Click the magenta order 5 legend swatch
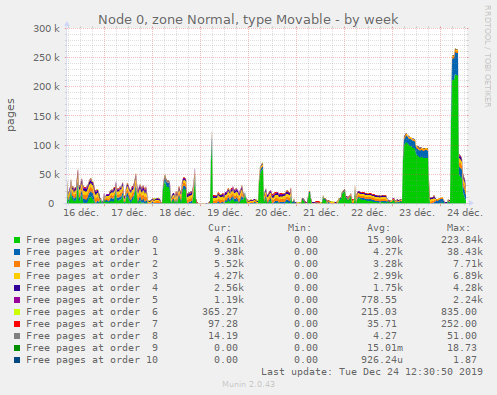497x395 pixels. tap(17, 300)
